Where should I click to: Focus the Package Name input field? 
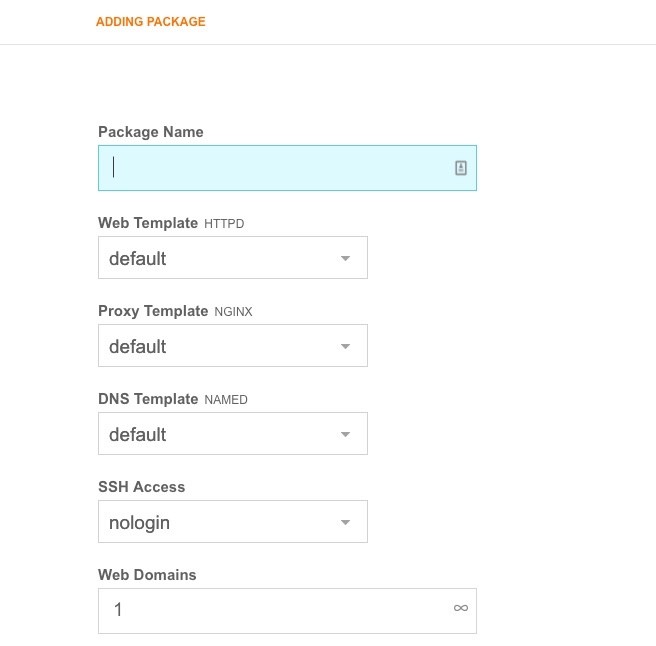point(287,168)
